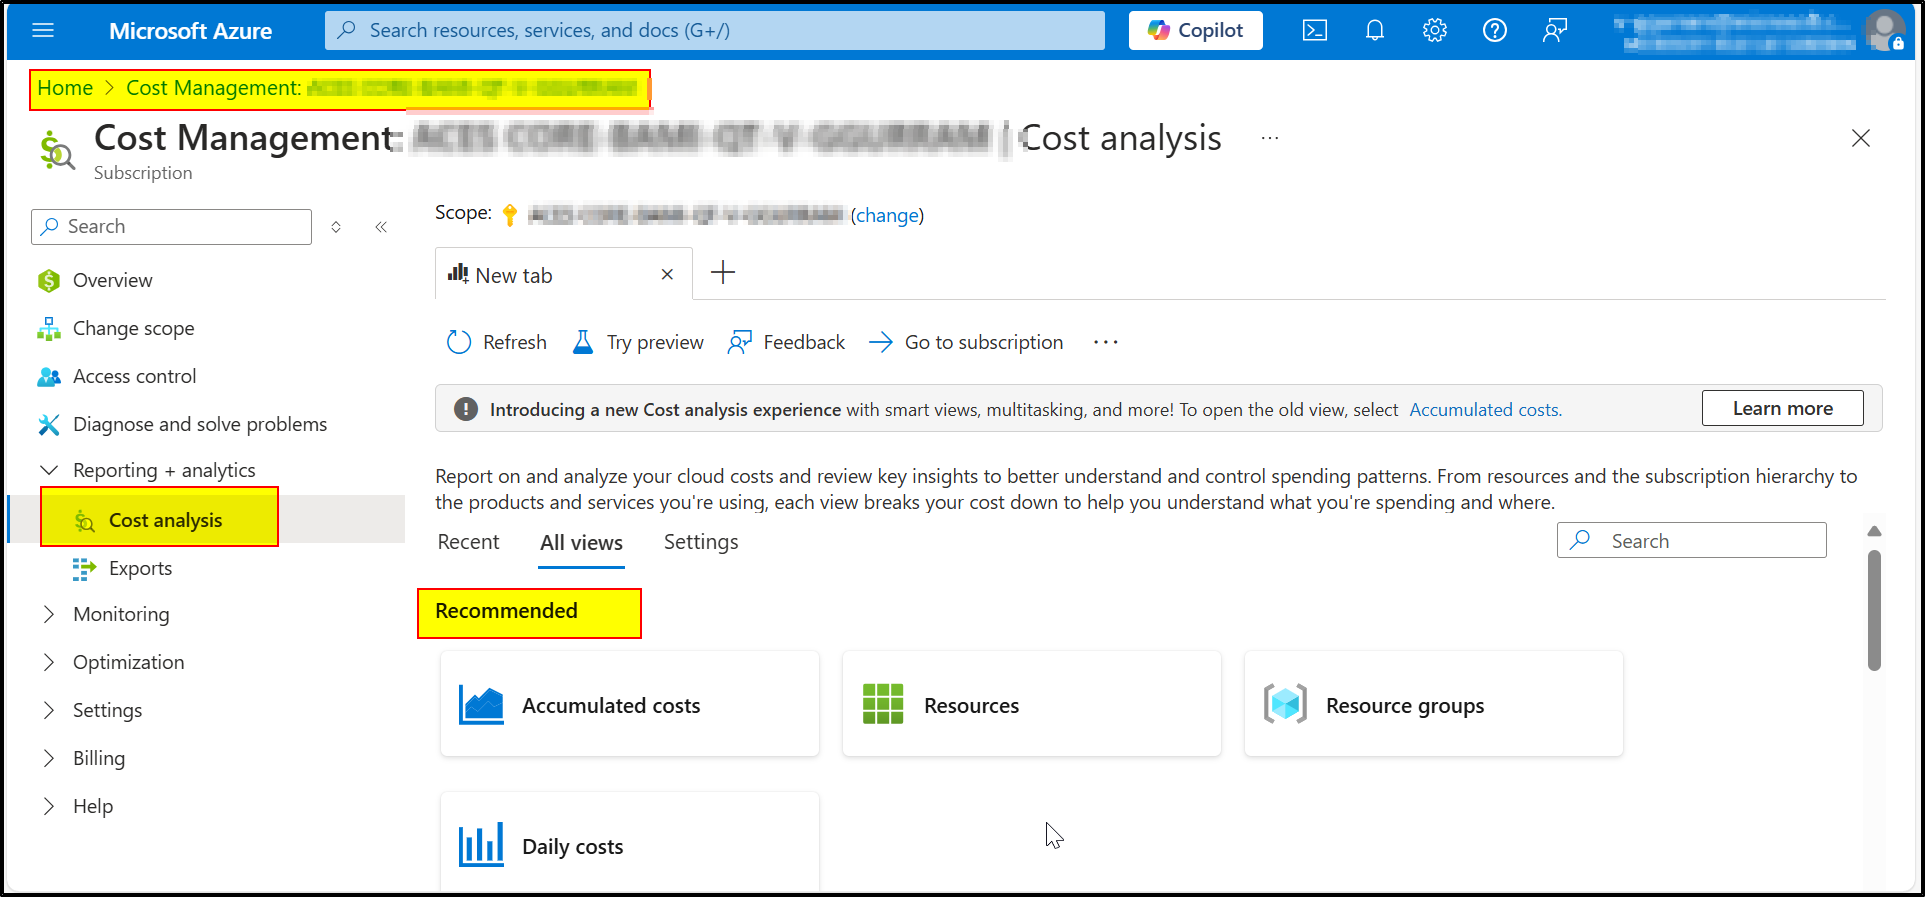Focus the global search resources box
Image resolution: width=1925 pixels, height=897 pixels.
[x=715, y=31]
